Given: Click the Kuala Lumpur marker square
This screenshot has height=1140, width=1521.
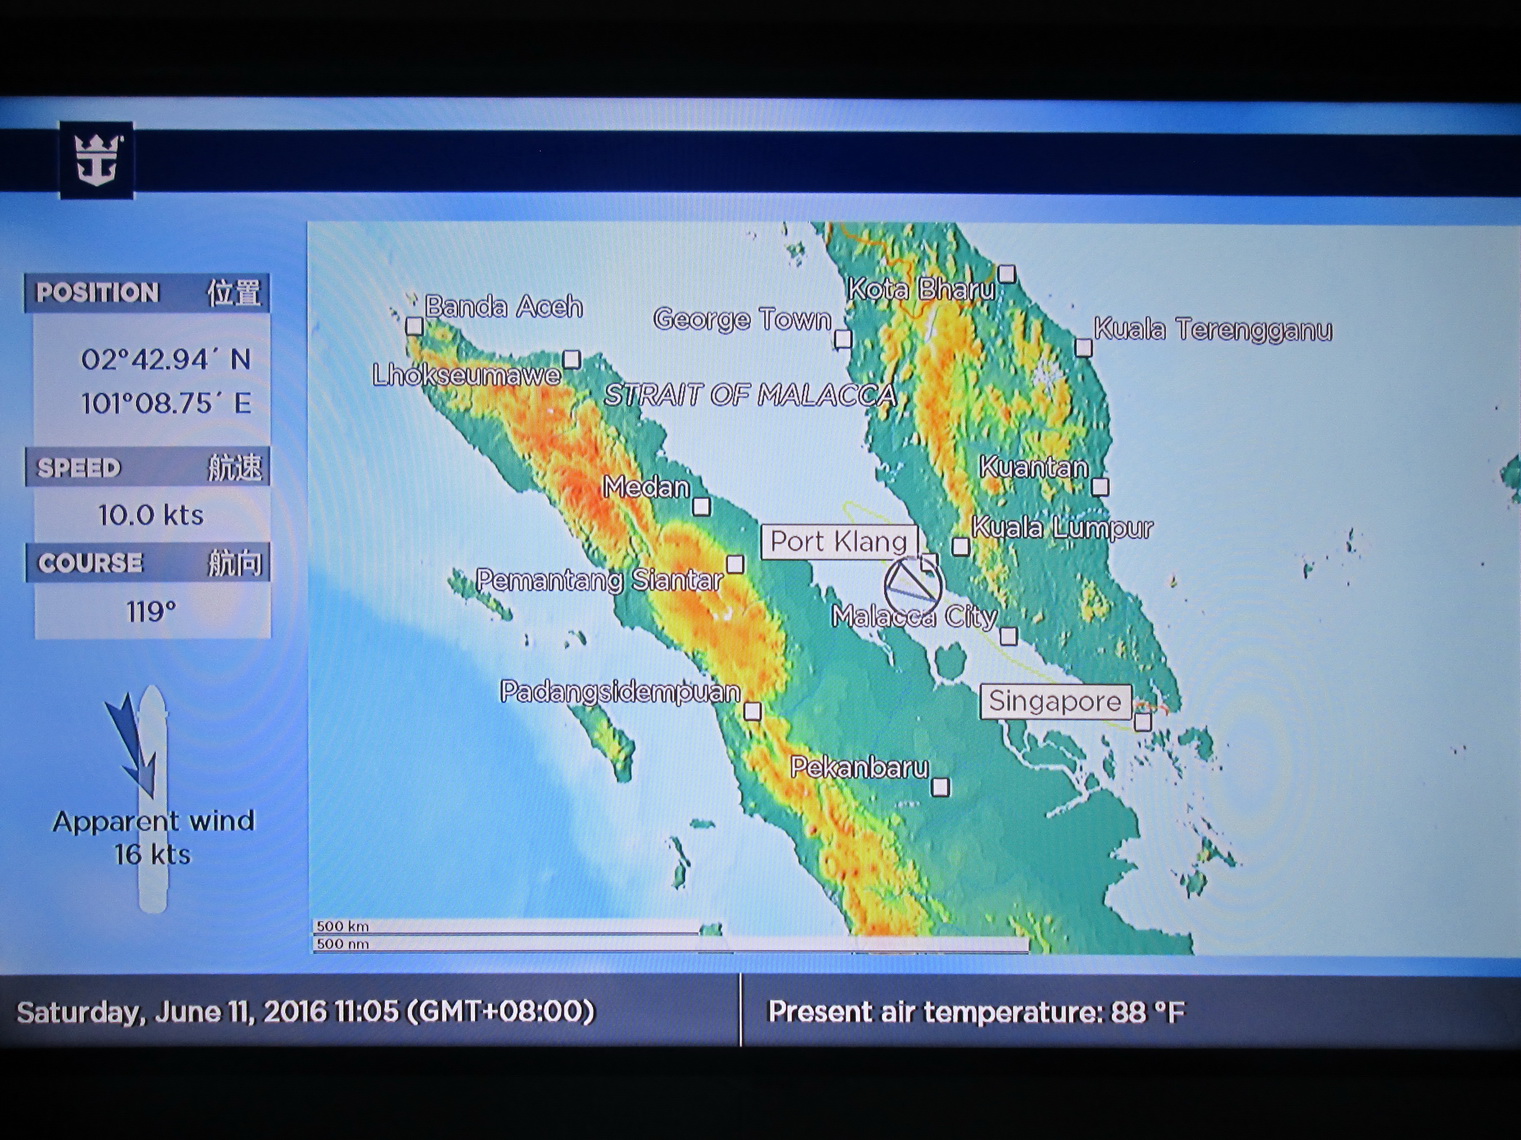Looking at the screenshot, I should tap(961, 546).
